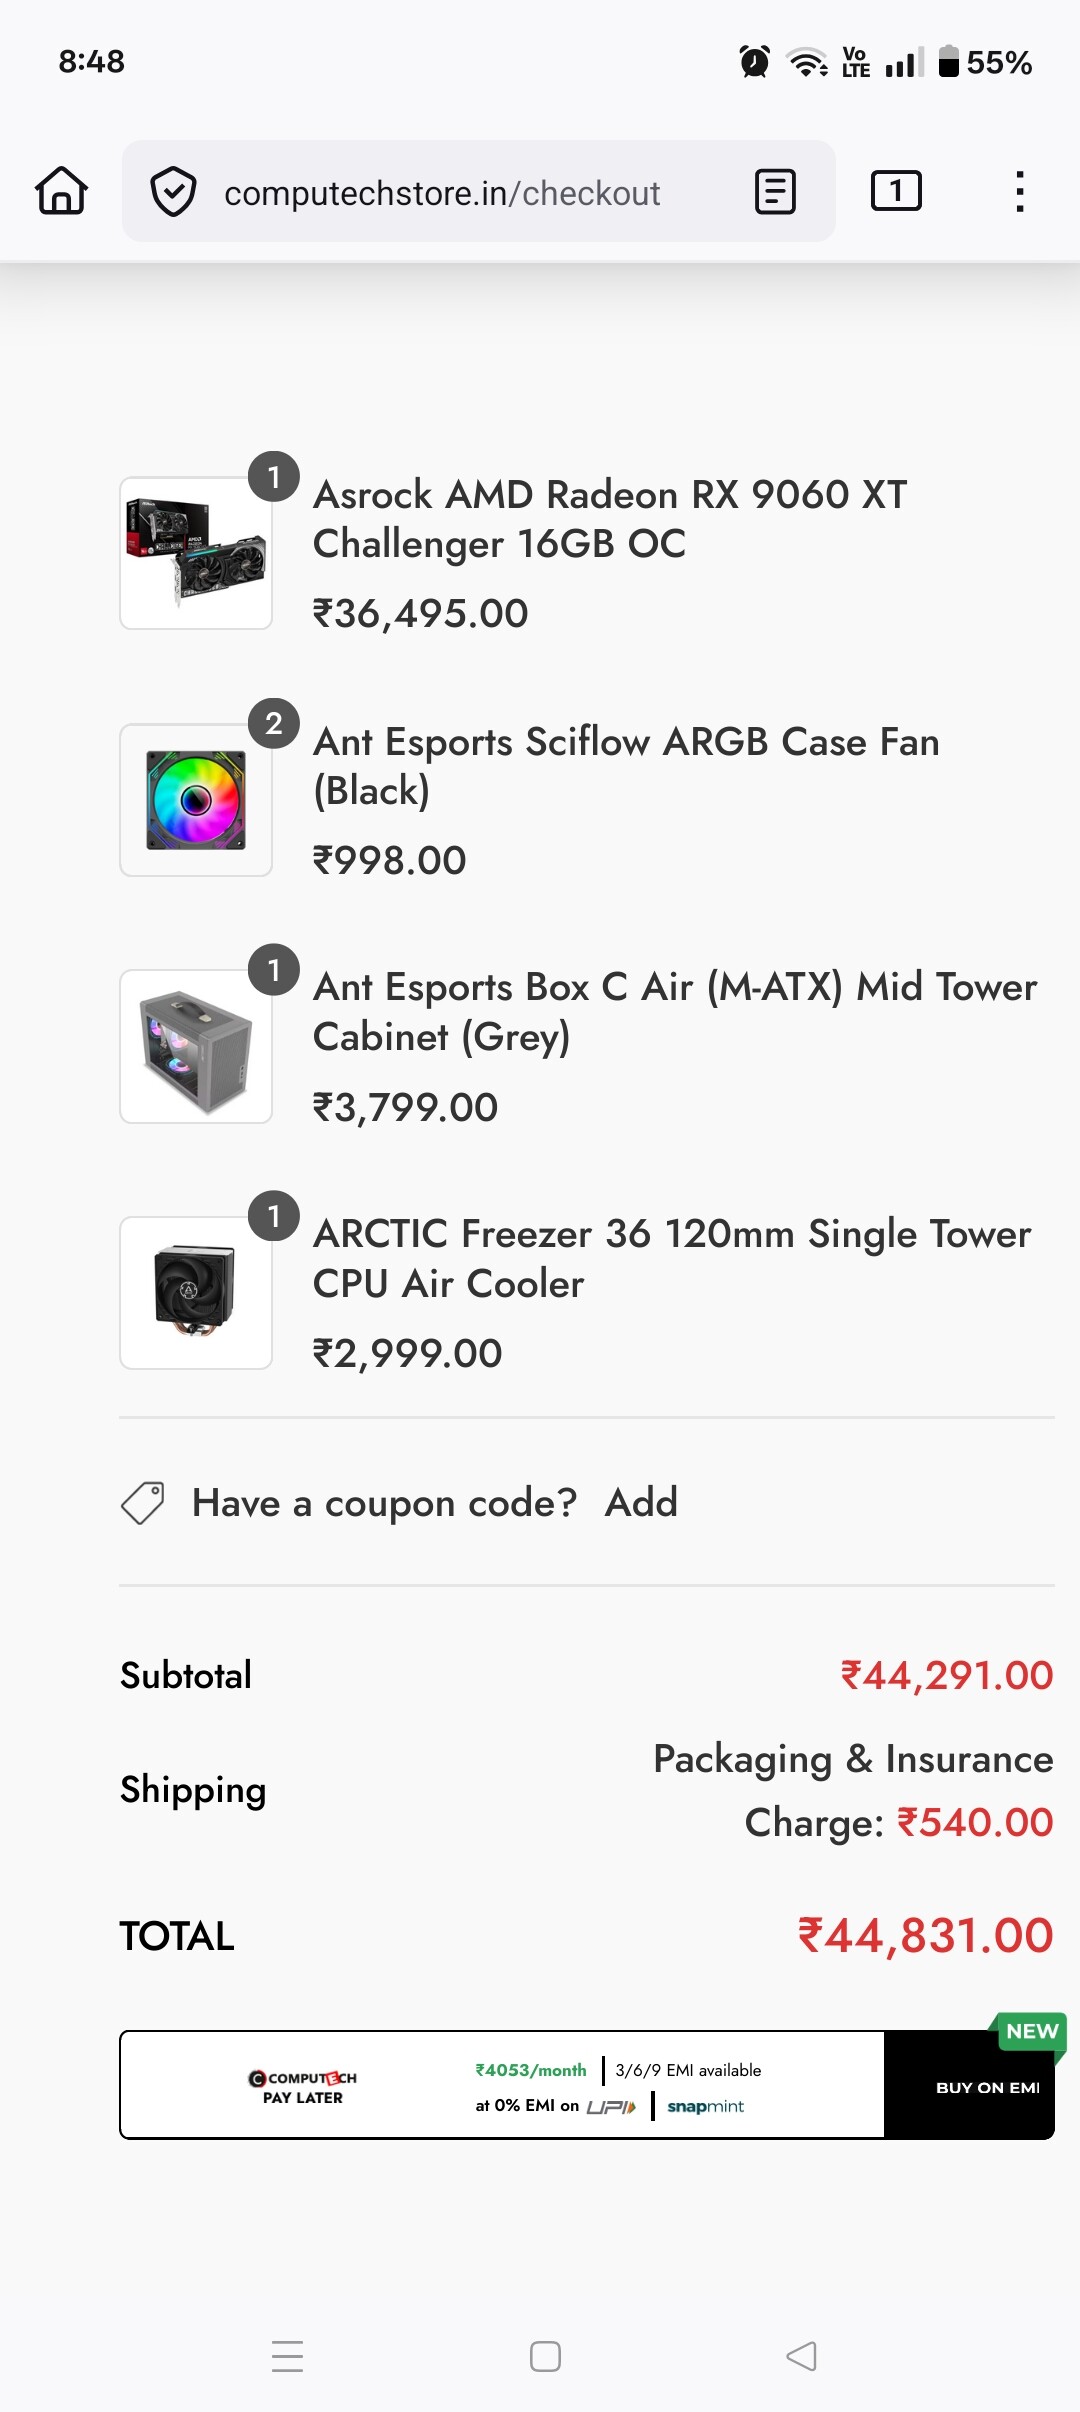Tap the browser home icon
Screen dimensions: 1080x2412
[62, 191]
